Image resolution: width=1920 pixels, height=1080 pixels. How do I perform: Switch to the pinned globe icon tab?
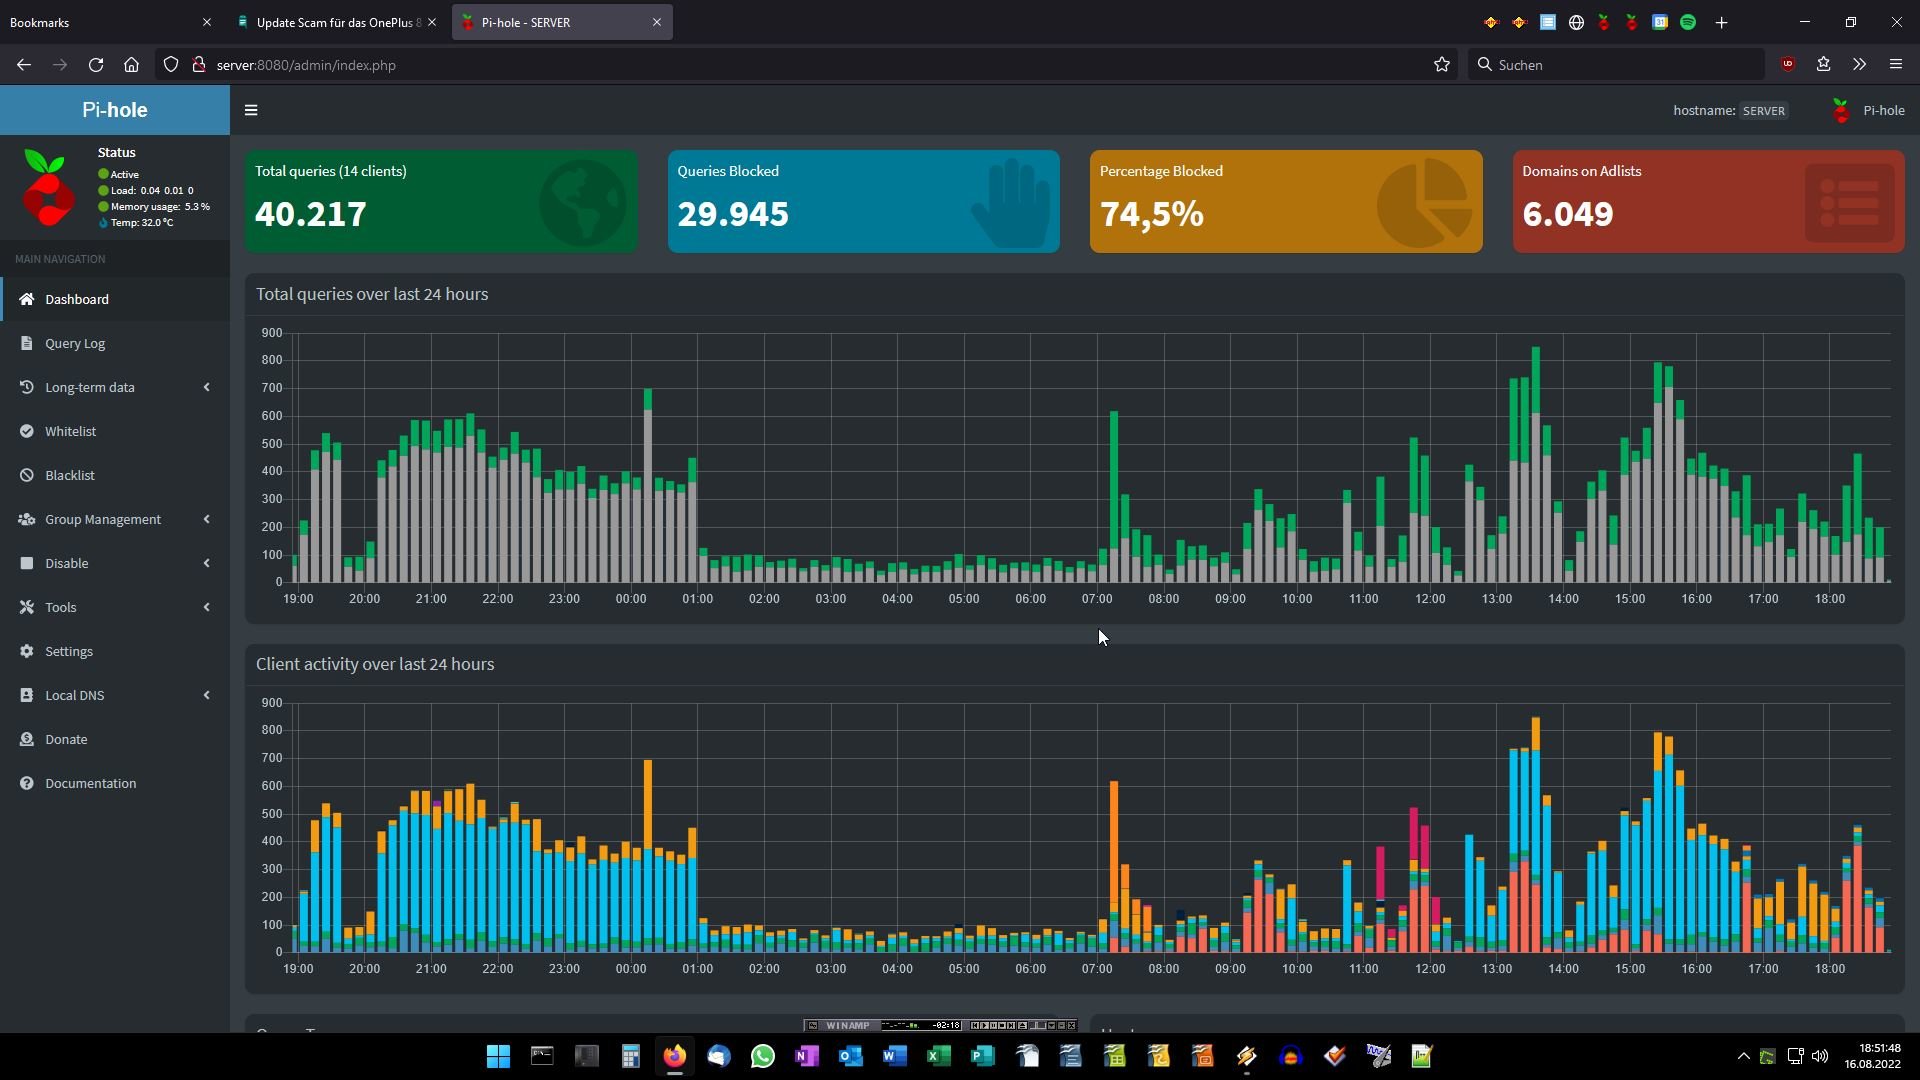coord(1576,22)
